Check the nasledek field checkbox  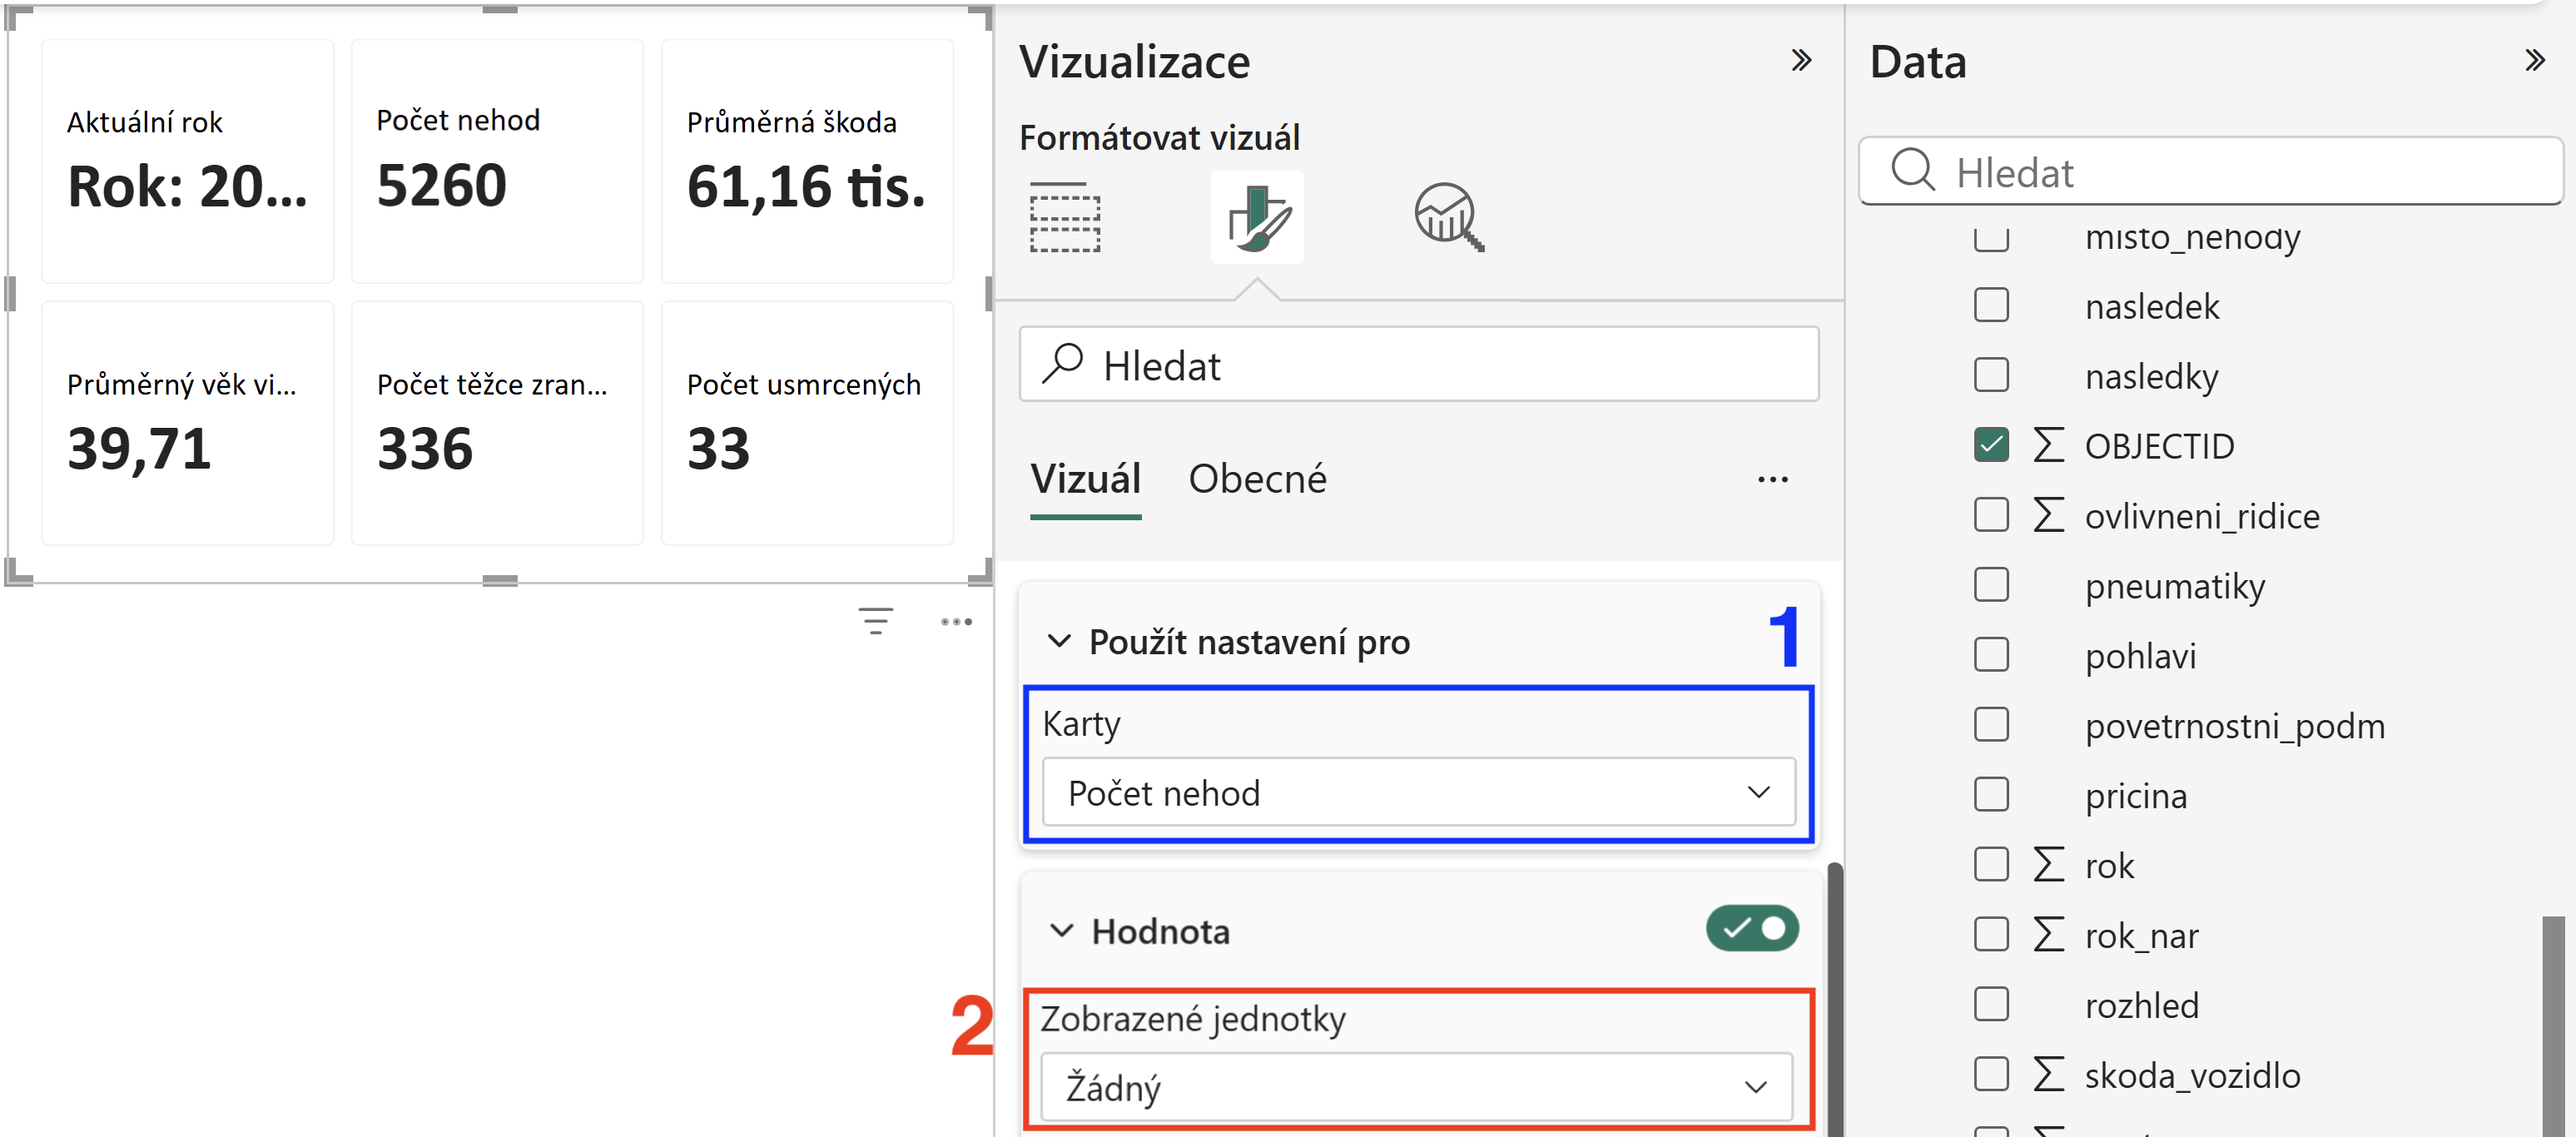1991,305
